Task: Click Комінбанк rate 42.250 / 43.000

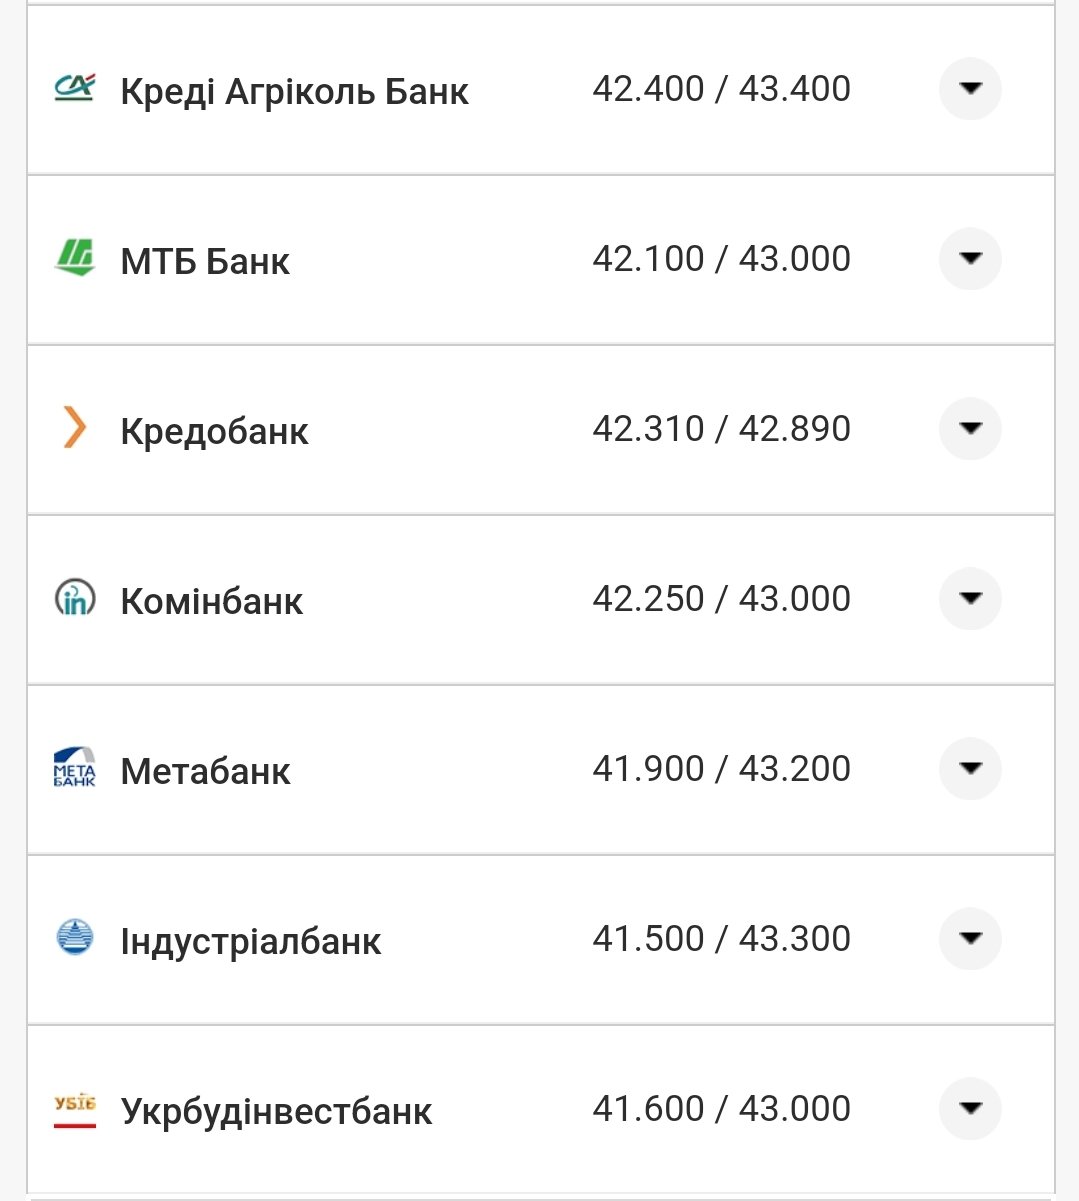Action: point(721,599)
